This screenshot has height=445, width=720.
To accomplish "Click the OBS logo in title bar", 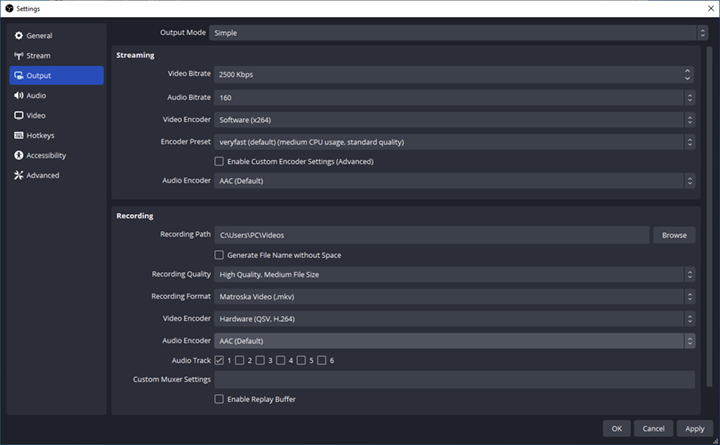I will [9, 8].
